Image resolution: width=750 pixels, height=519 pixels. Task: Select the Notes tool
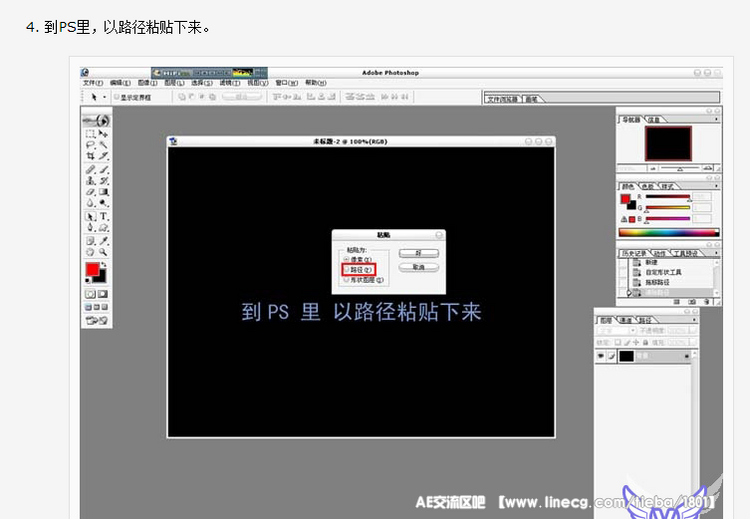click(x=90, y=241)
